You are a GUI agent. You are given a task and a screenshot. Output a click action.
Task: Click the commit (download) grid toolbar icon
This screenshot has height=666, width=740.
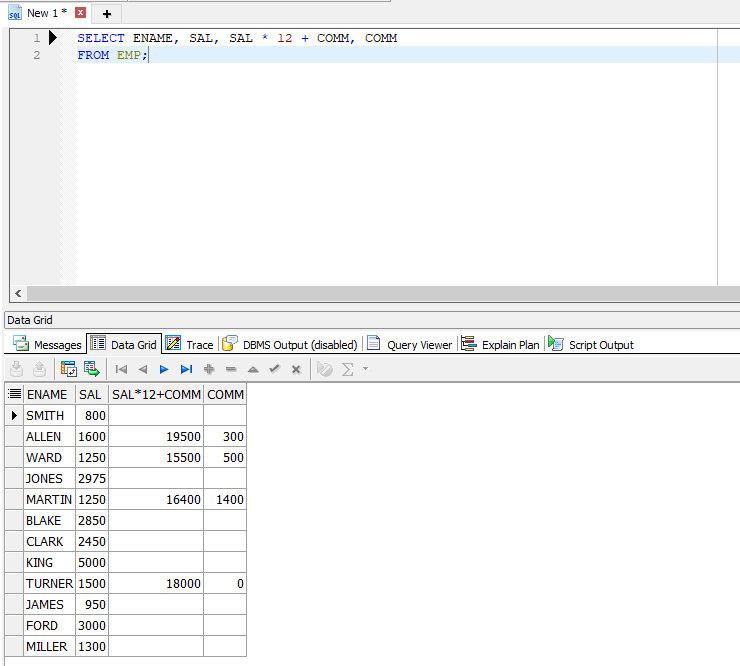(x=17, y=369)
